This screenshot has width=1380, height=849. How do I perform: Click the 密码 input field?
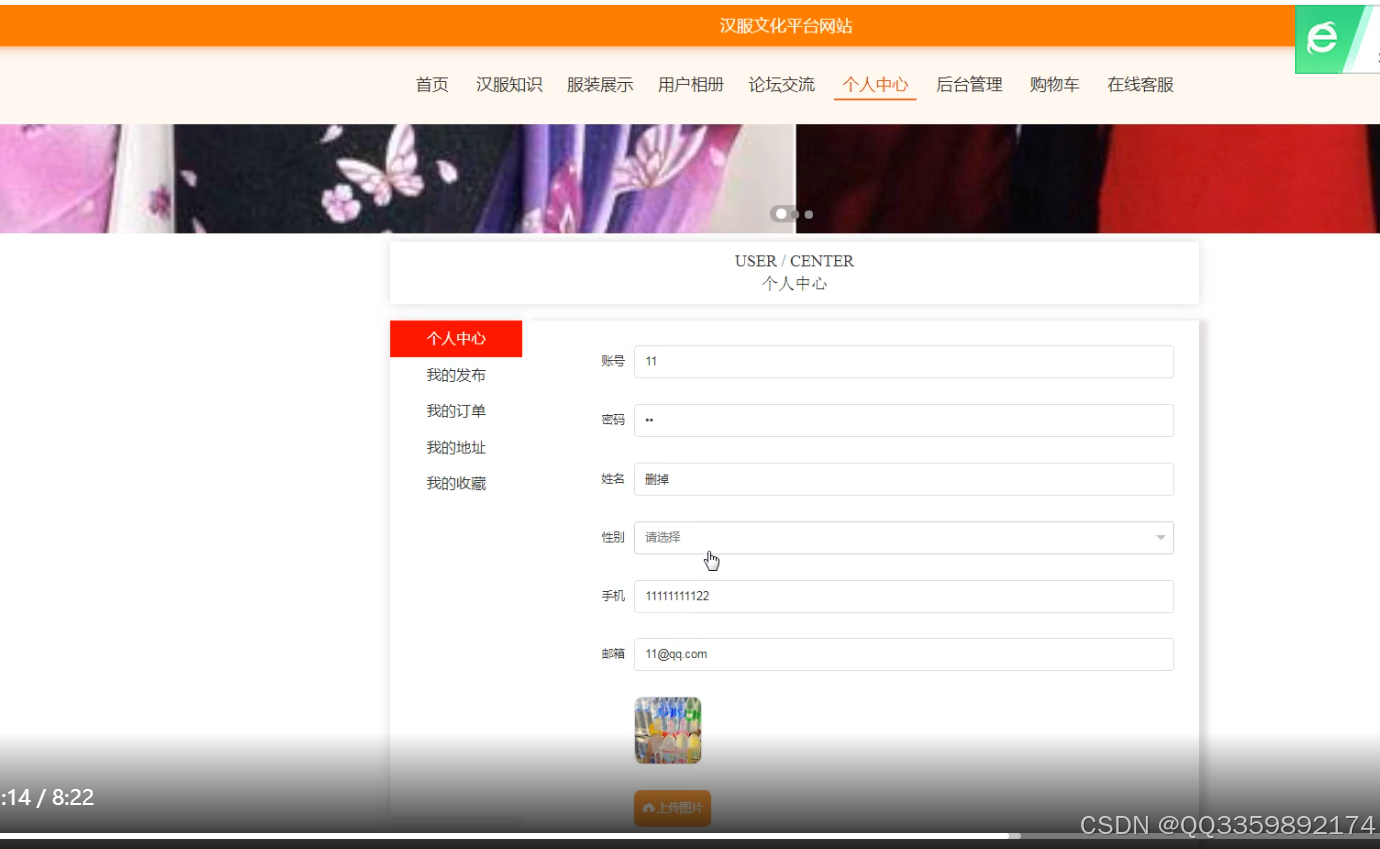(904, 421)
